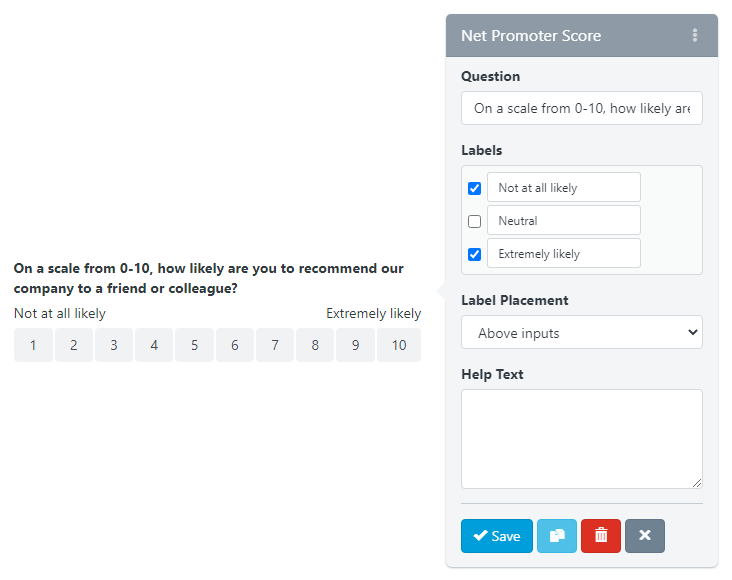The image size is (732, 580).
Task: Edit the Neutral label text field
Action: [563, 220]
